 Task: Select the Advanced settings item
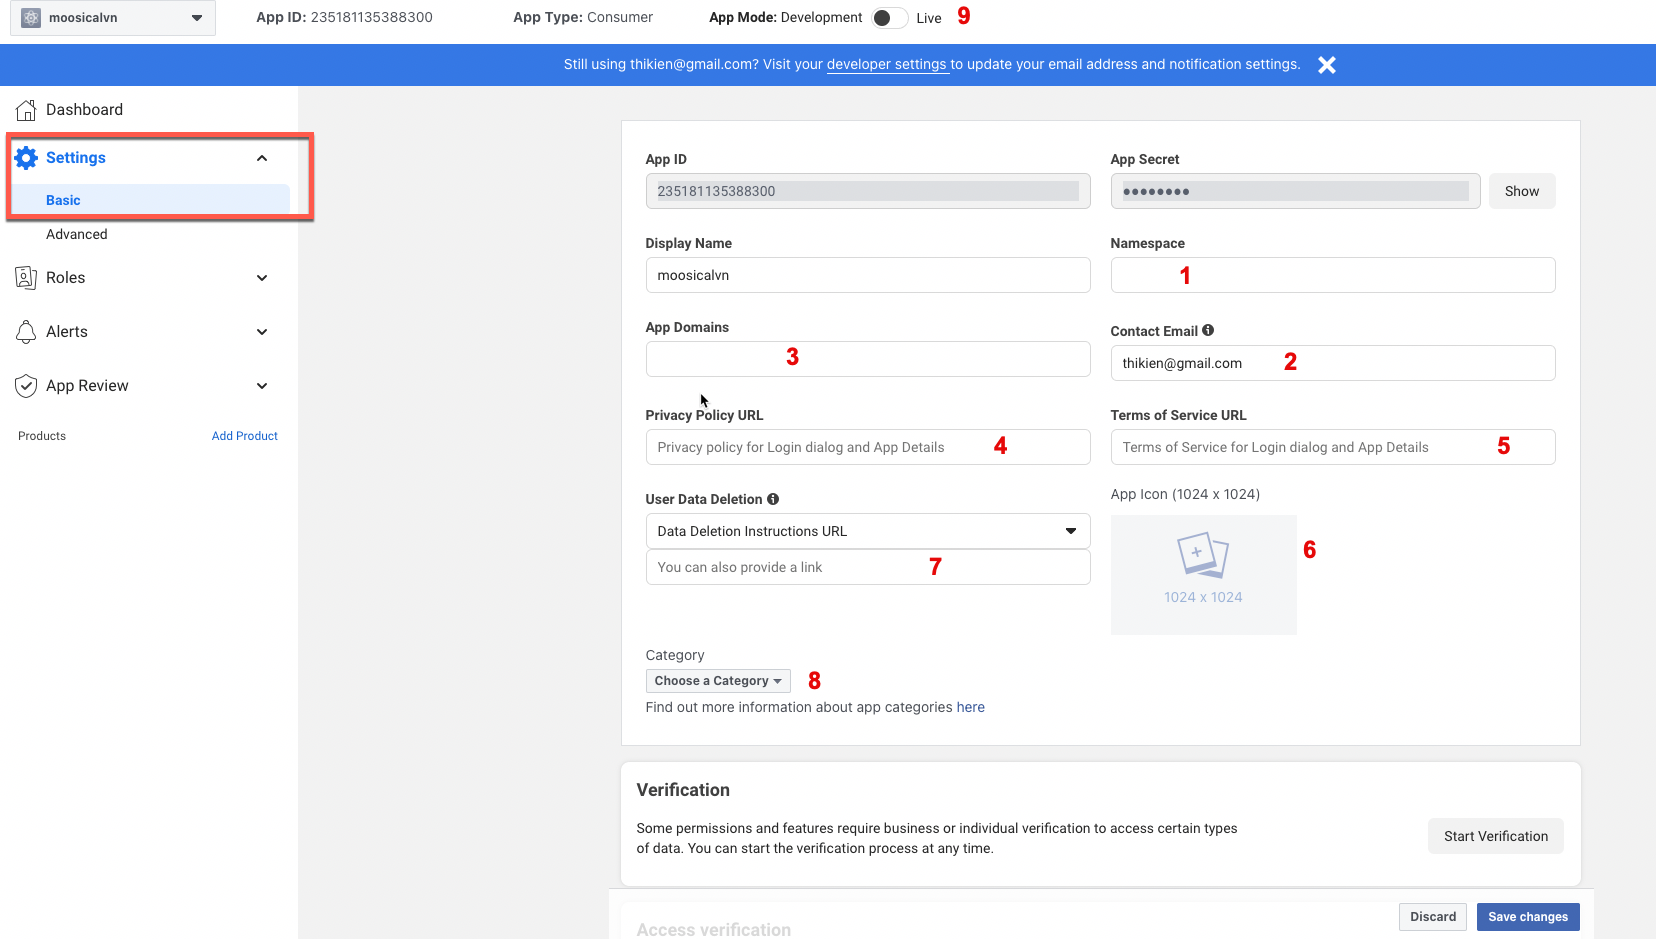click(x=77, y=234)
